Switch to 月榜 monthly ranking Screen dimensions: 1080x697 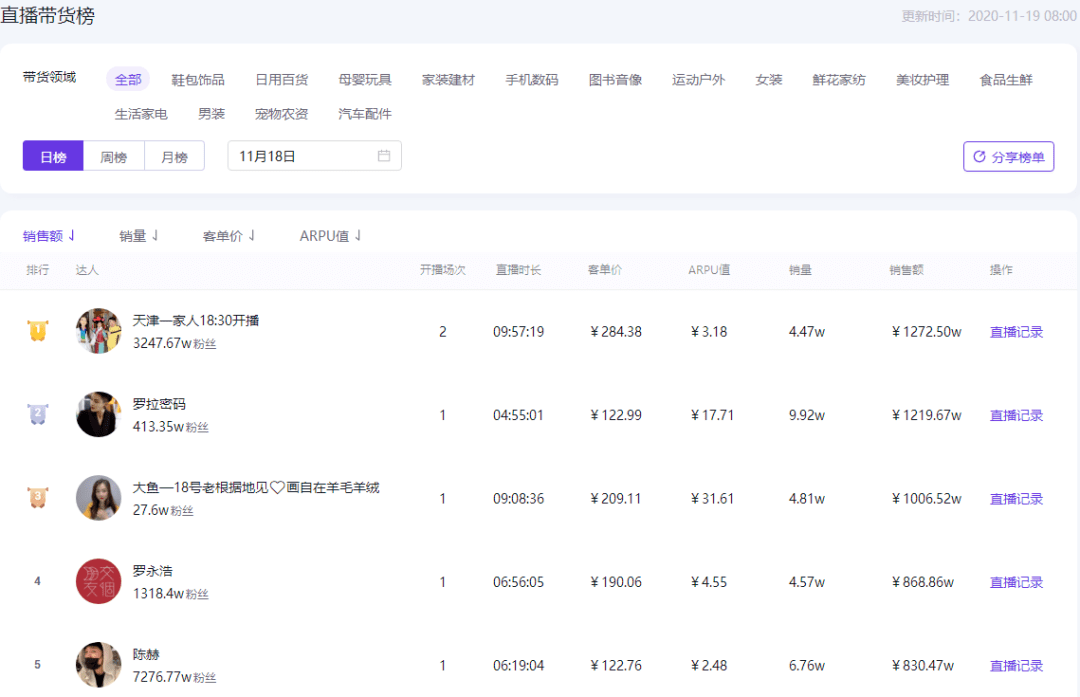pos(174,157)
